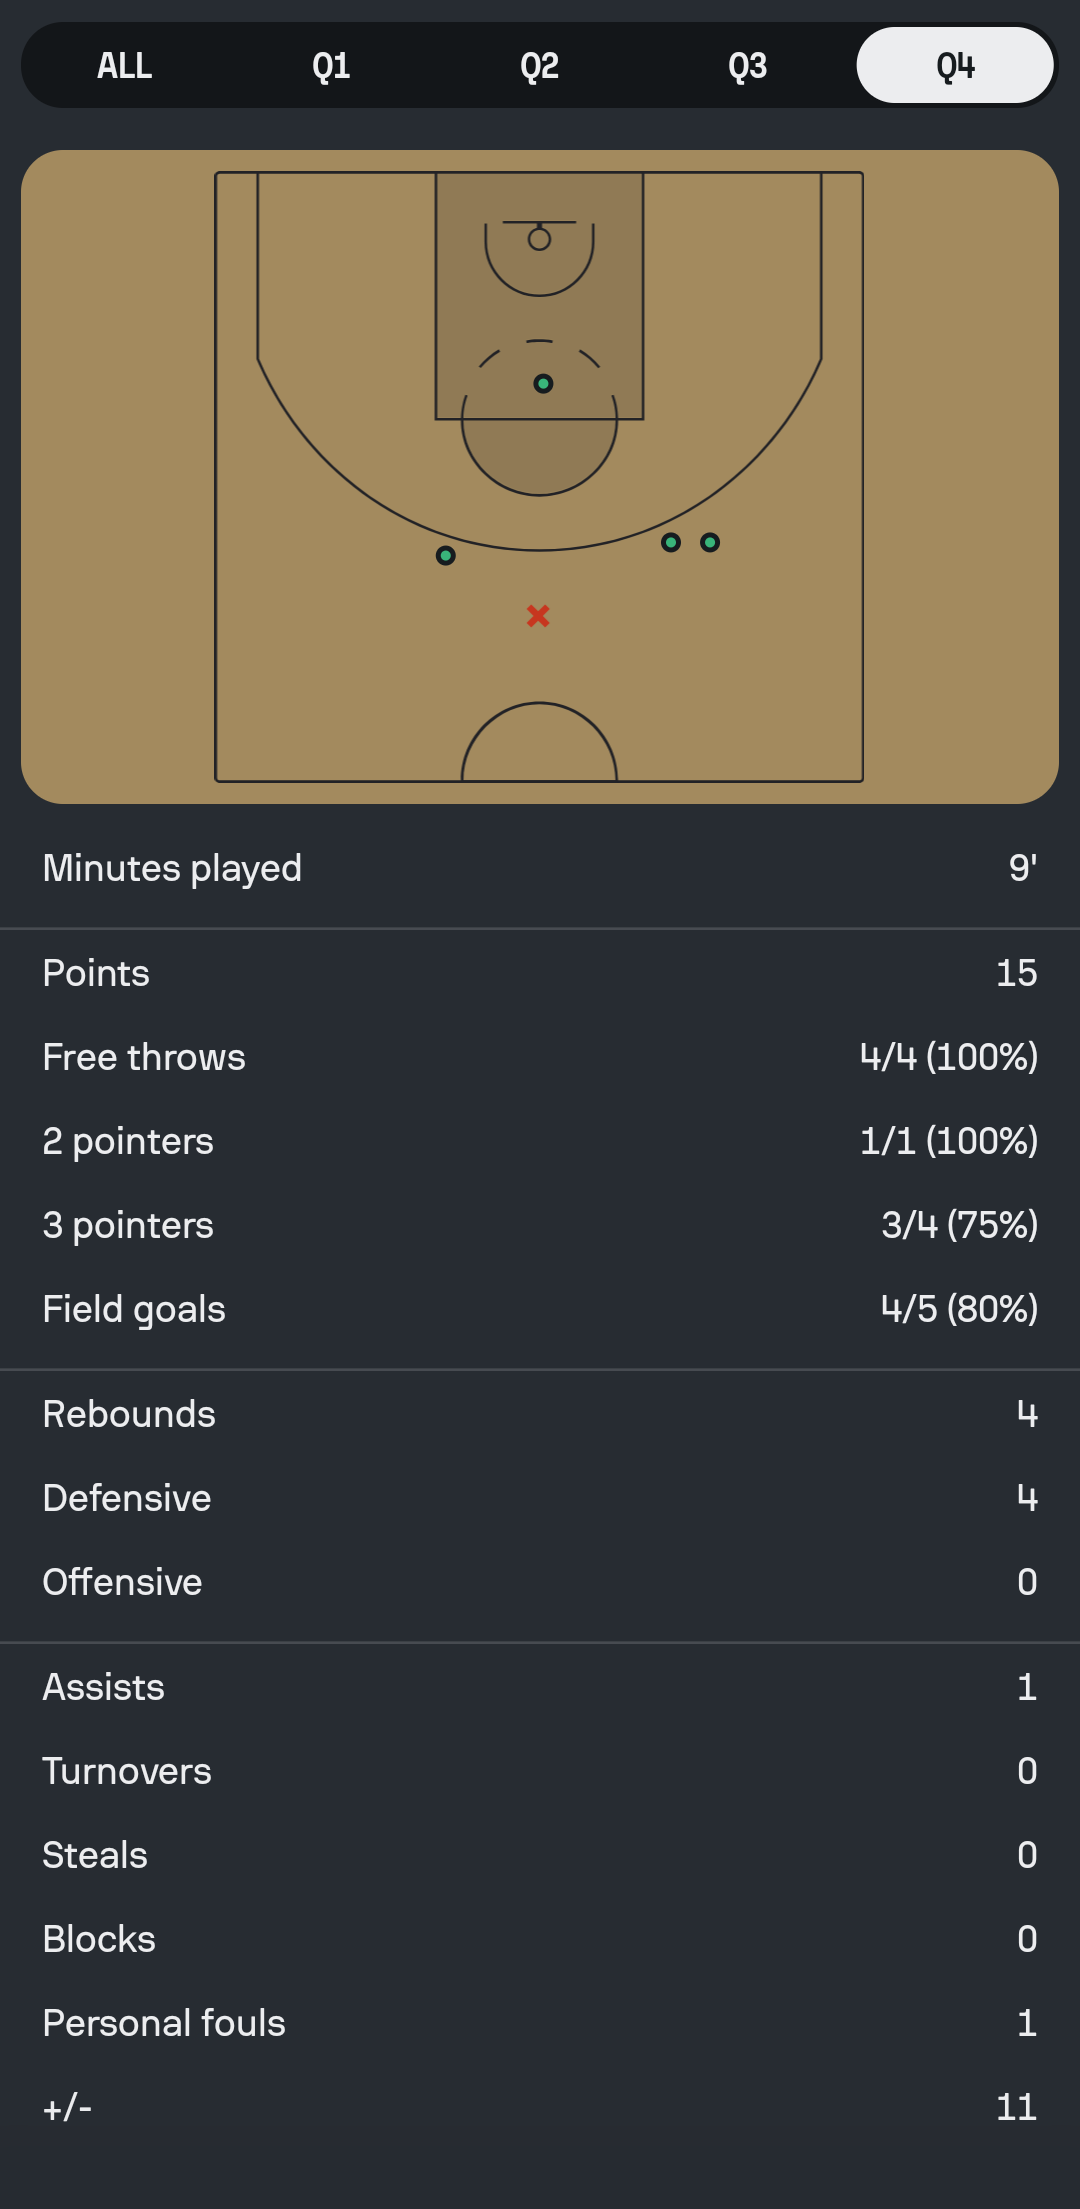Select the Points stat row
Viewport: 1080px width, 2209px height.
coord(540,973)
